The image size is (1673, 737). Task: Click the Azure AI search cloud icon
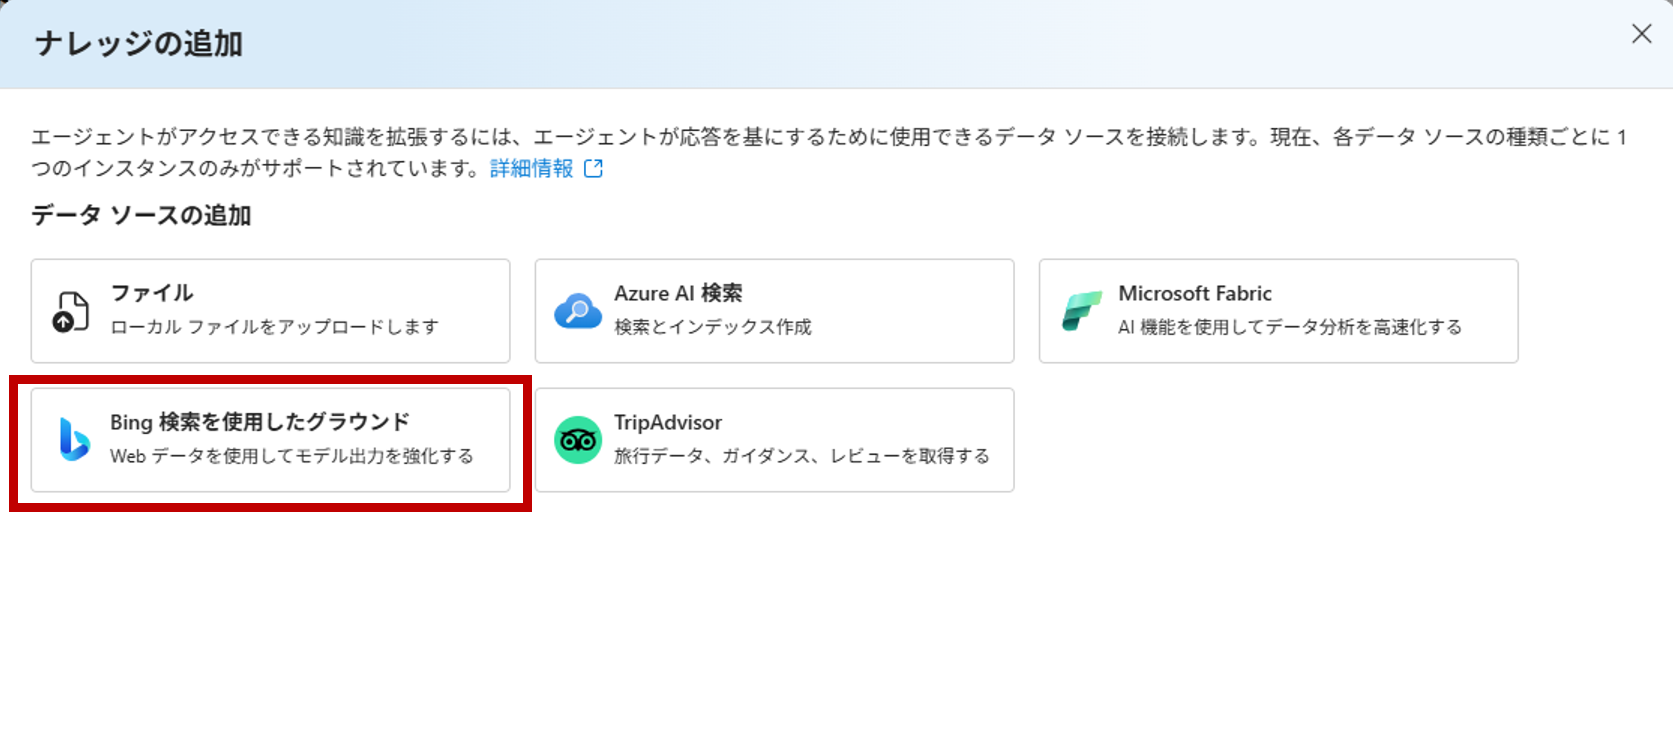click(x=578, y=312)
